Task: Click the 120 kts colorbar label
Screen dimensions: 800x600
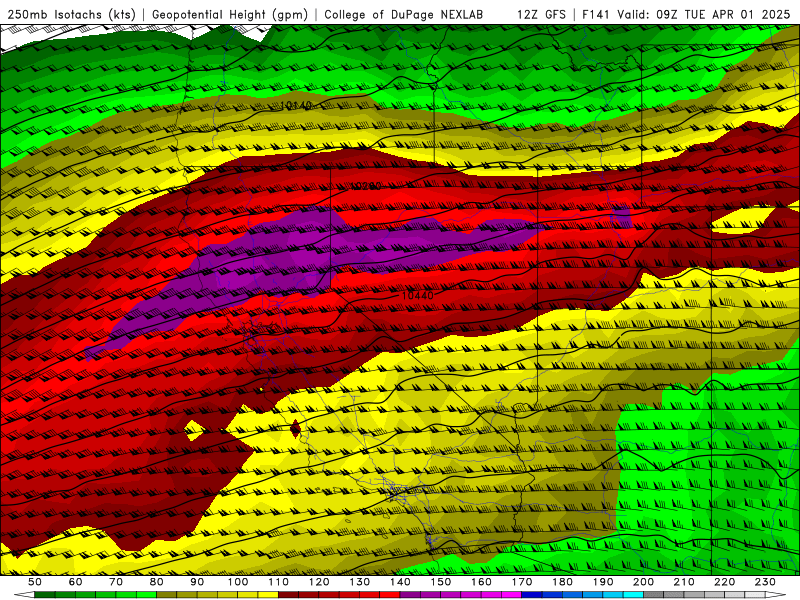Action: [319, 582]
